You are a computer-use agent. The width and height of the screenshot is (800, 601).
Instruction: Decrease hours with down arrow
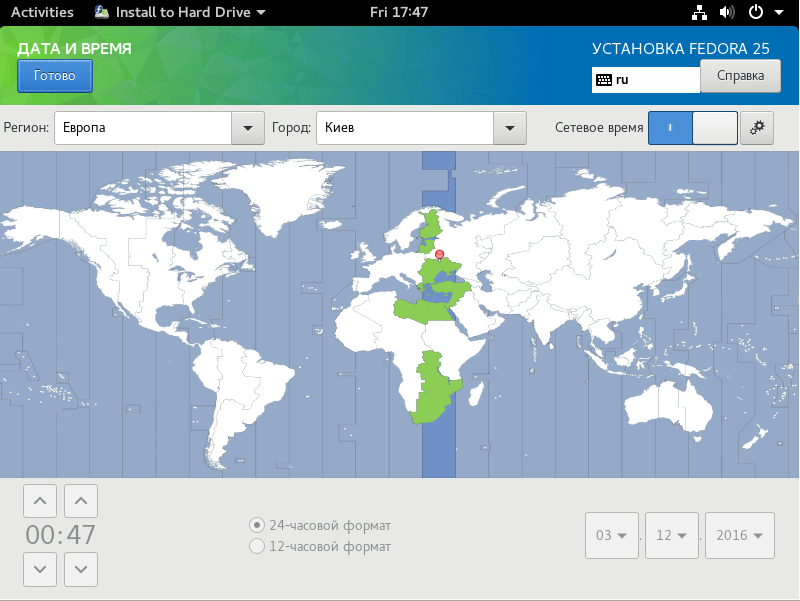tap(40, 569)
